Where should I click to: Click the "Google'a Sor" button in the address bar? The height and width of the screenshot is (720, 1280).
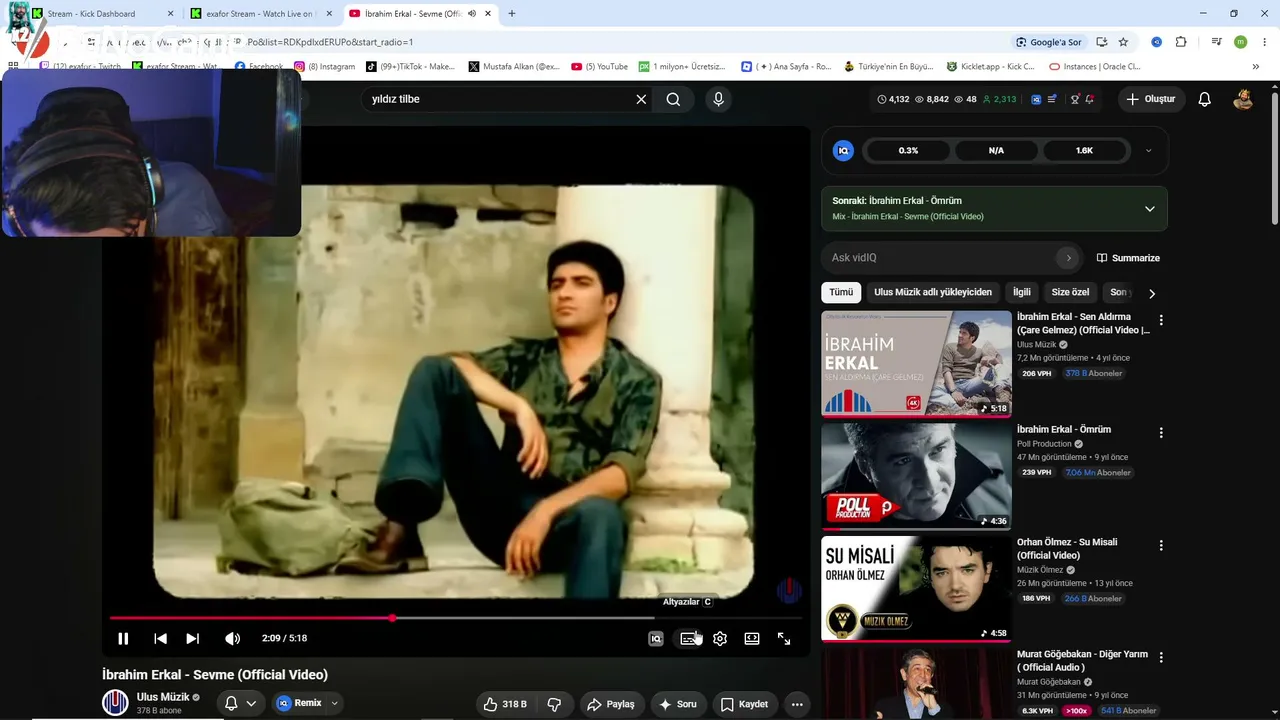(x=1048, y=42)
